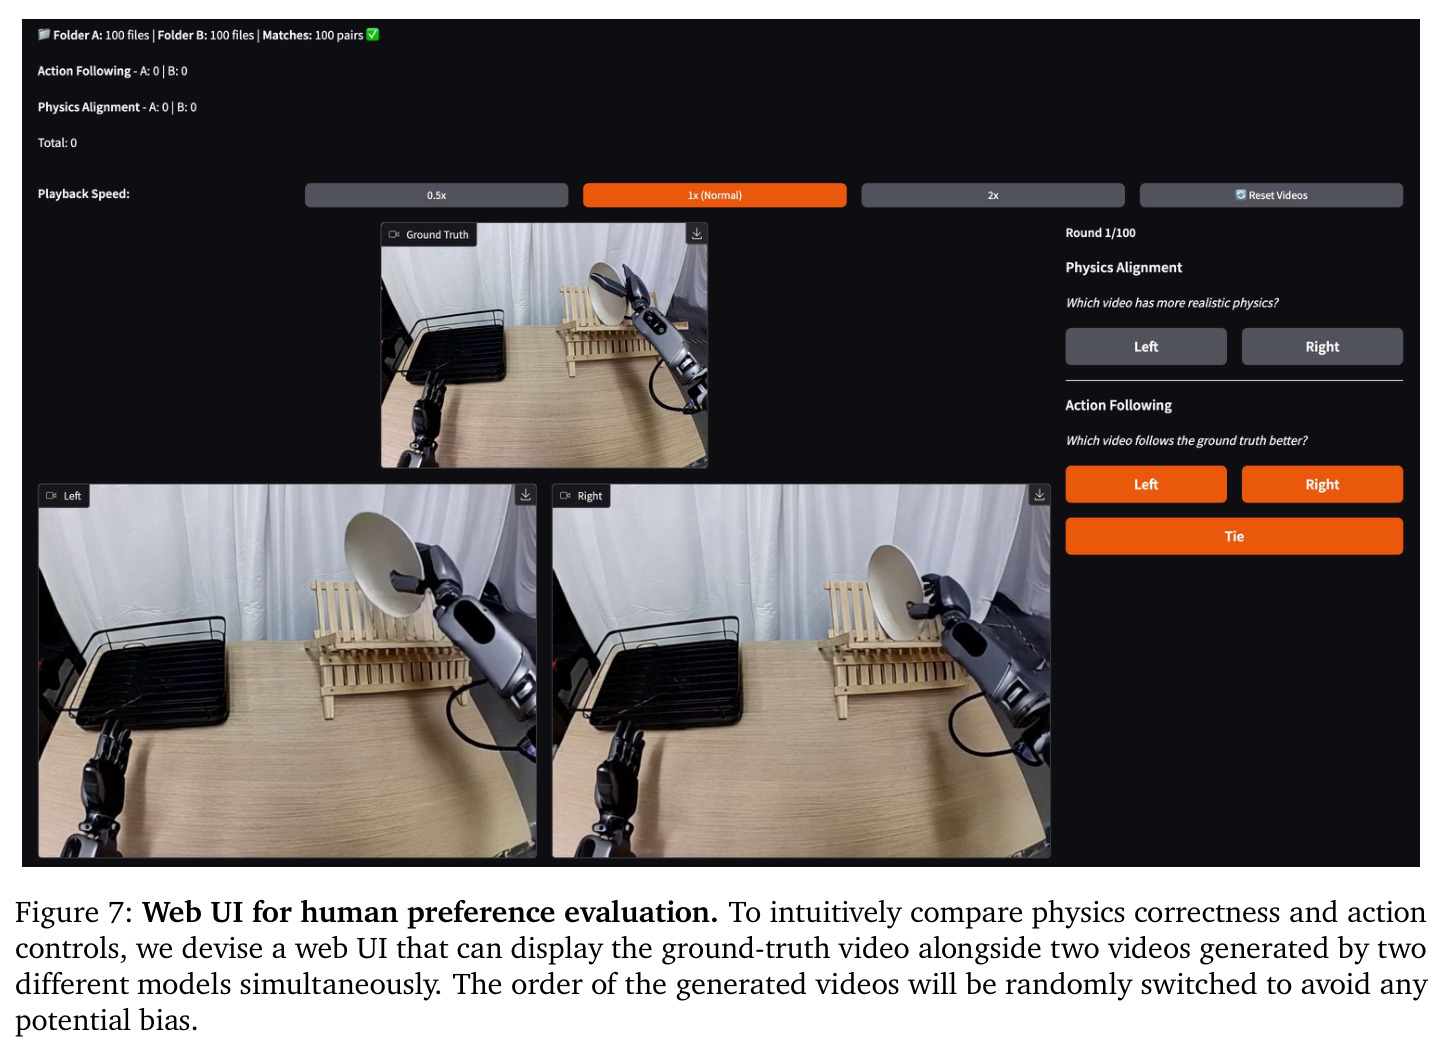Image resolution: width=1443 pixels, height=1045 pixels.
Task: Download the Left video
Action: [526, 495]
